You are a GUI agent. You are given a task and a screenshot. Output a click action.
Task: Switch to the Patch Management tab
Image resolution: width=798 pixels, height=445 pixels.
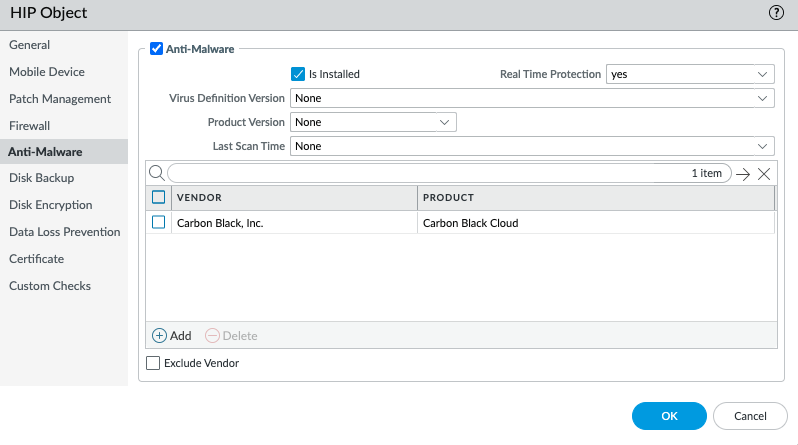(60, 99)
